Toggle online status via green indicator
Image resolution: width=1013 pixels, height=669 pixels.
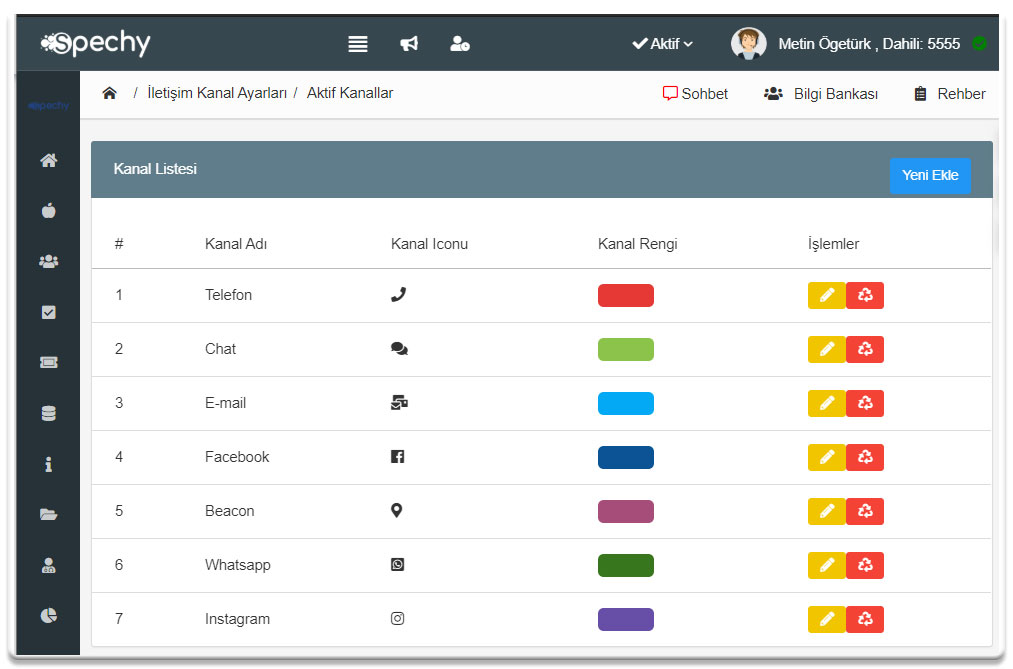coord(978,44)
